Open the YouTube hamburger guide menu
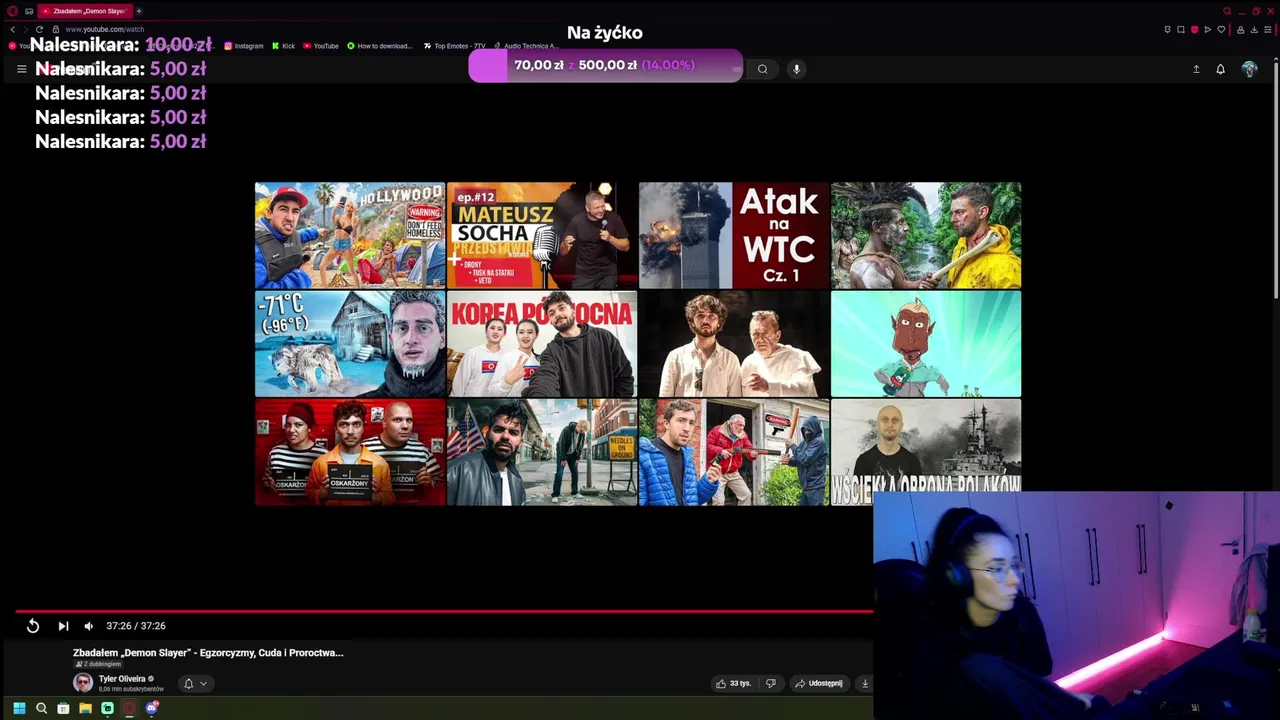Image resolution: width=1280 pixels, height=720 pixels. pyautogui.click(x=21, y=69)
